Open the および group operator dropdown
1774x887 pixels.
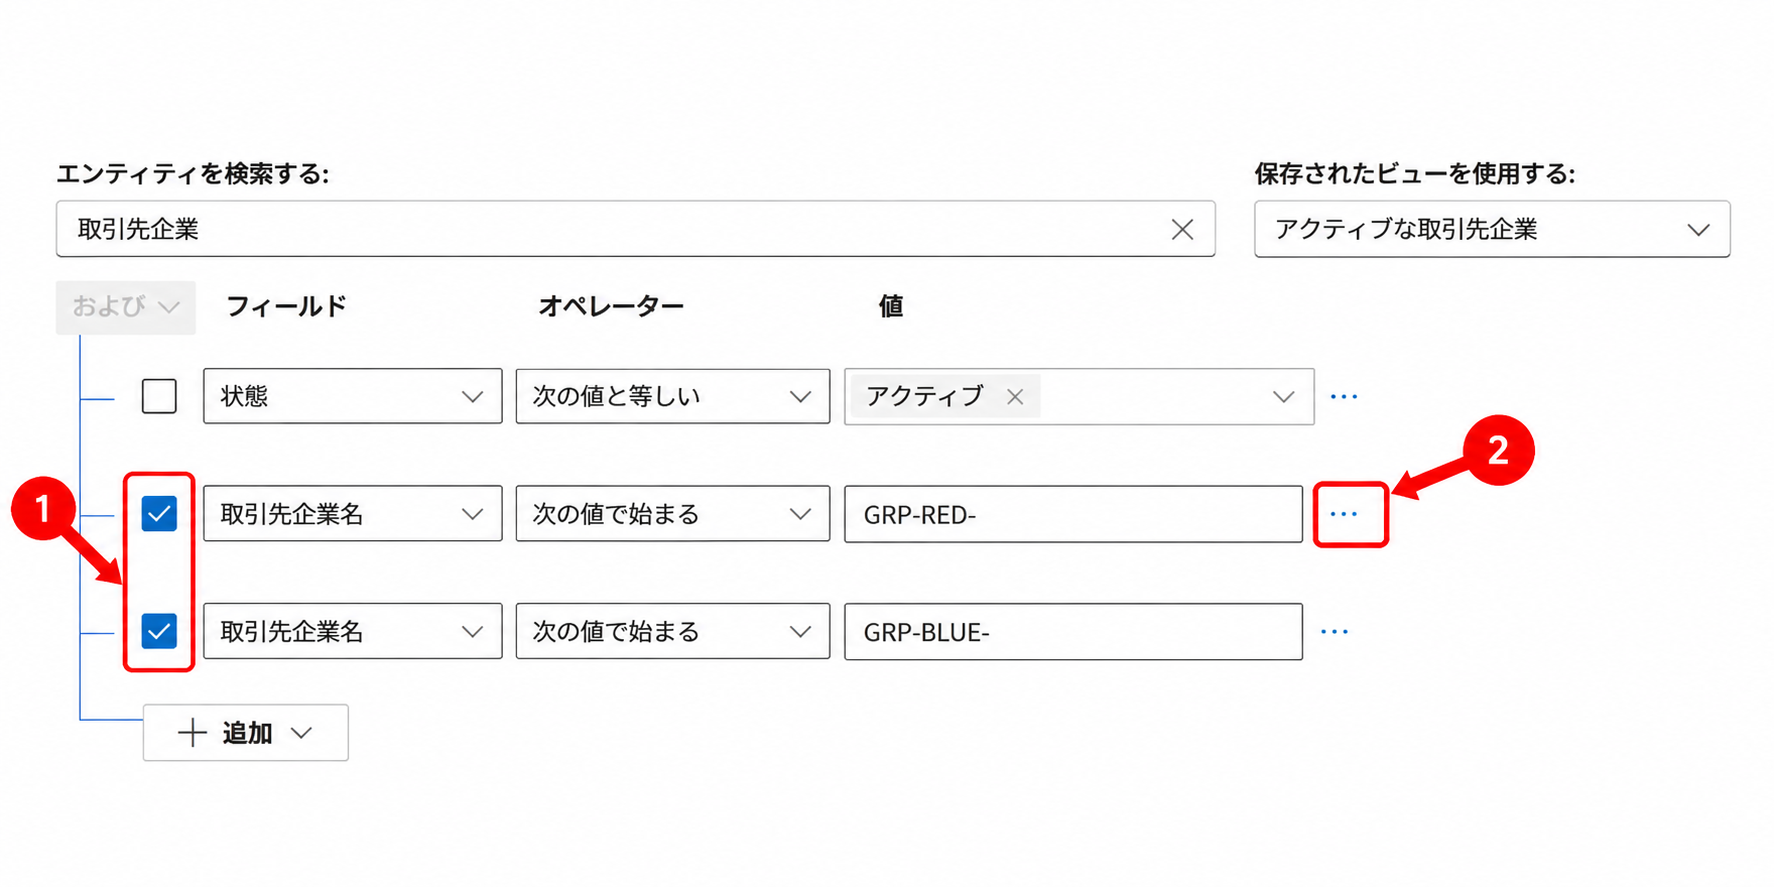coord(126,307)
